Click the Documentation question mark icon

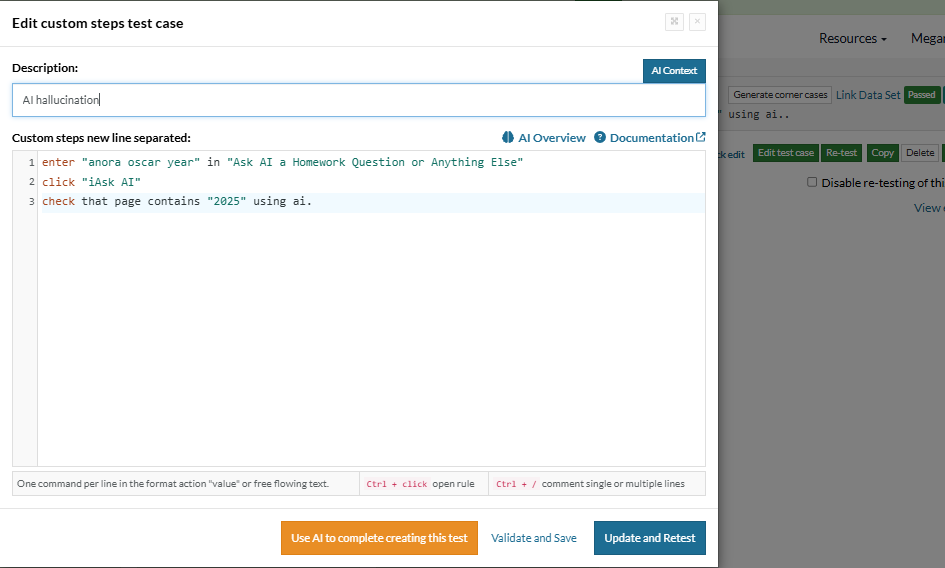[600, 138]
